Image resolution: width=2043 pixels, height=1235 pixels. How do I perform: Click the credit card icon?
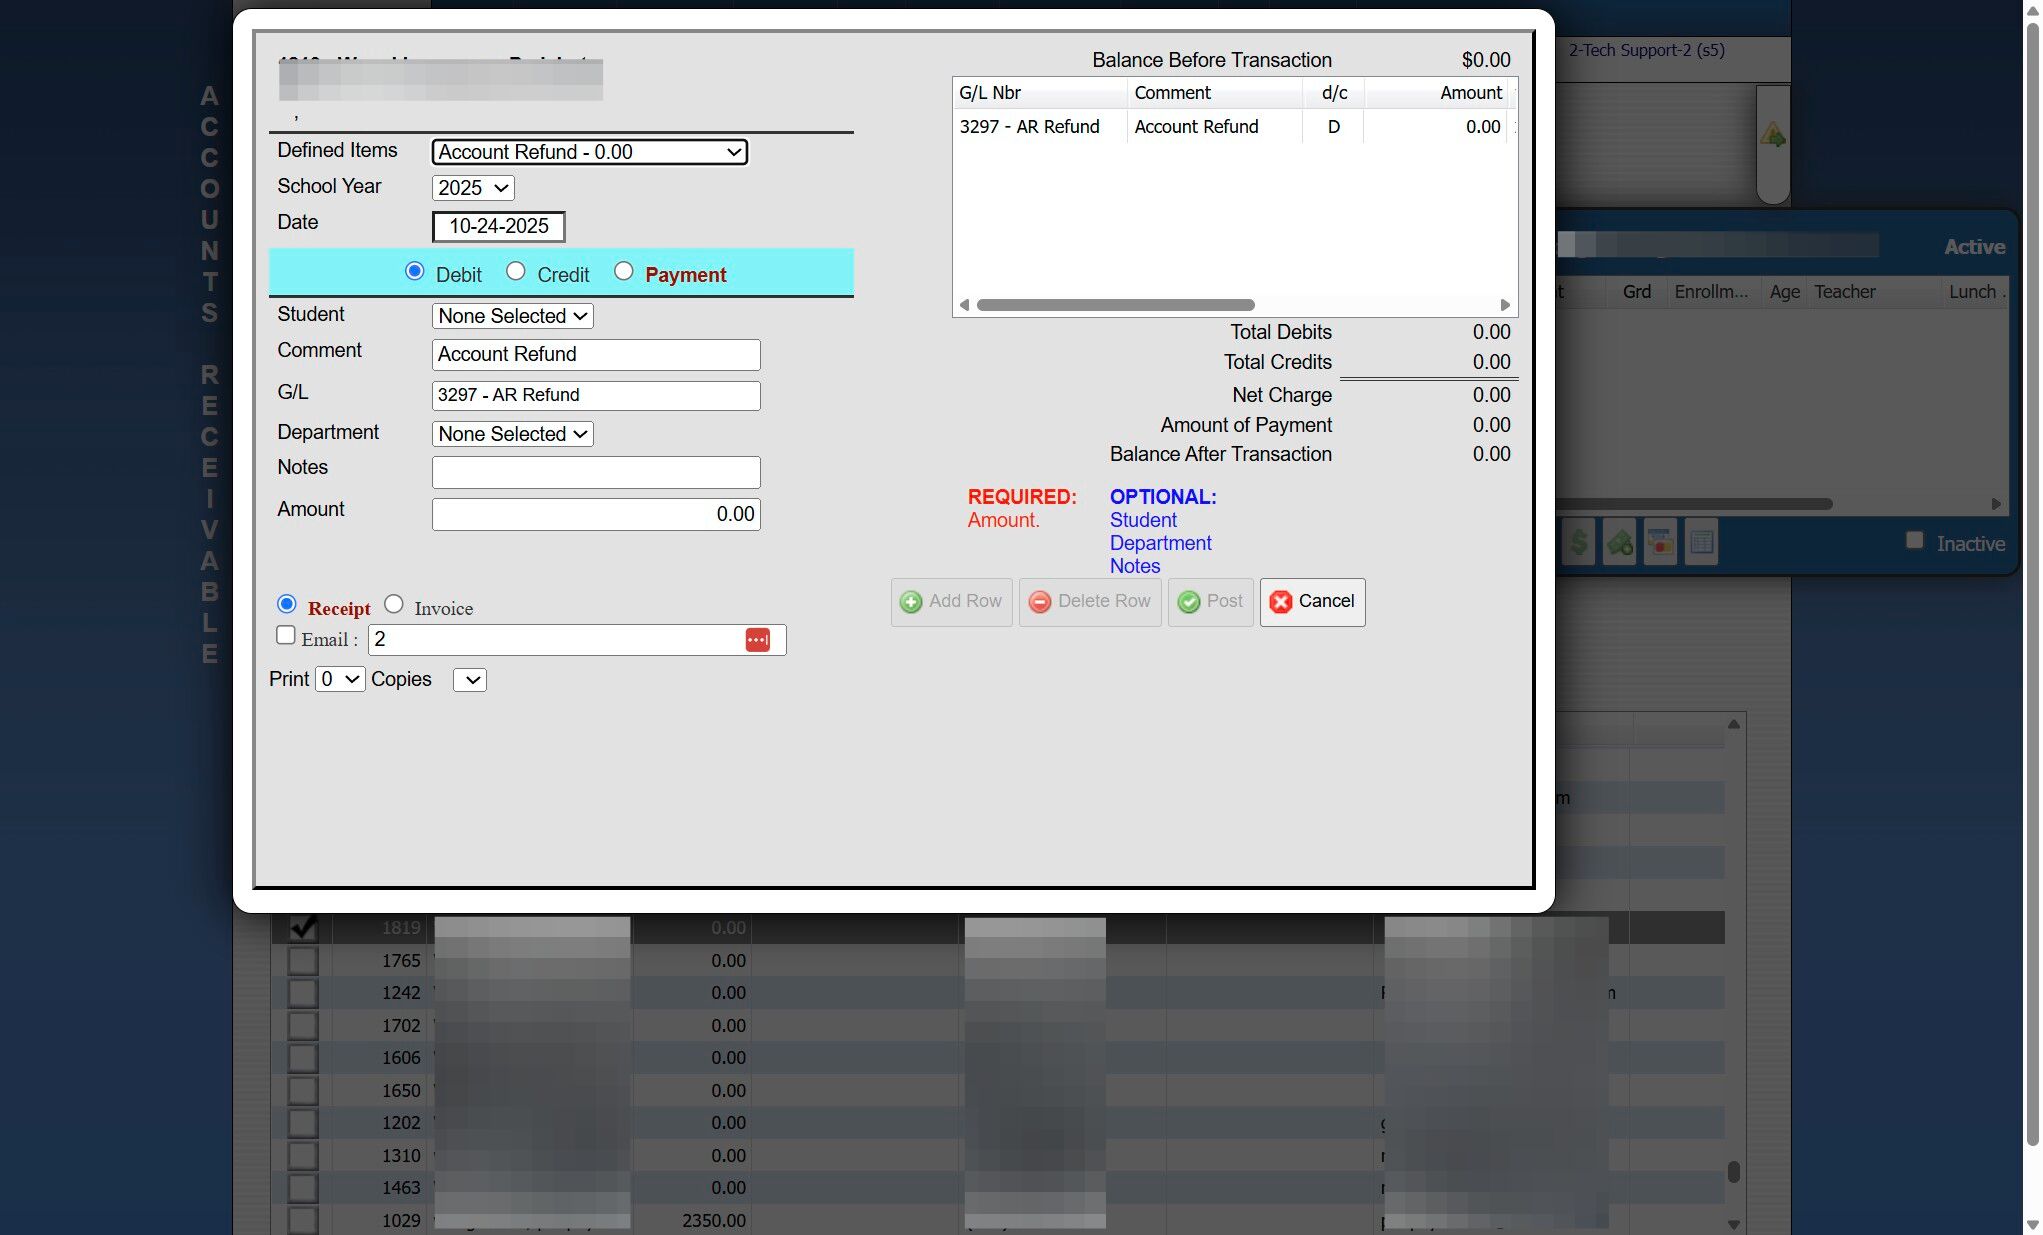click(1660, 543)
